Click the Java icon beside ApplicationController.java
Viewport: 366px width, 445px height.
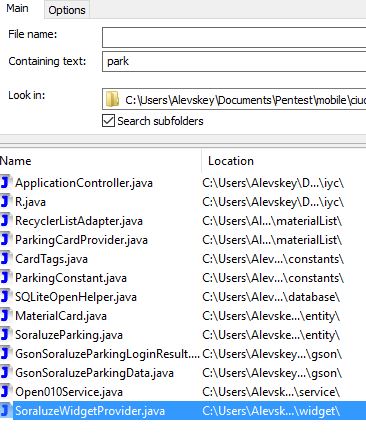(6, 183)
